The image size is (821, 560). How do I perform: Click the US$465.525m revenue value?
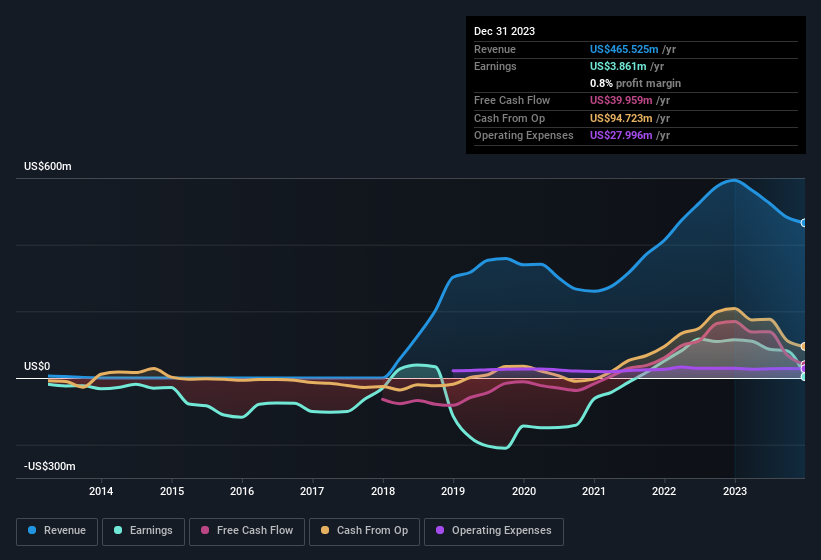pos(624,49)
